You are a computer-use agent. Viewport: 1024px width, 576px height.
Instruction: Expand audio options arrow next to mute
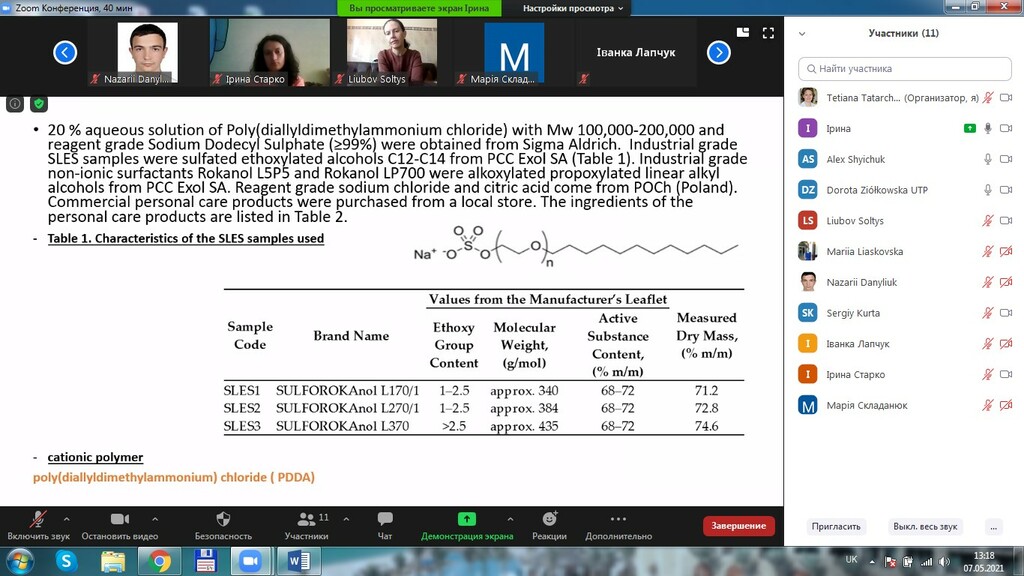67,519
